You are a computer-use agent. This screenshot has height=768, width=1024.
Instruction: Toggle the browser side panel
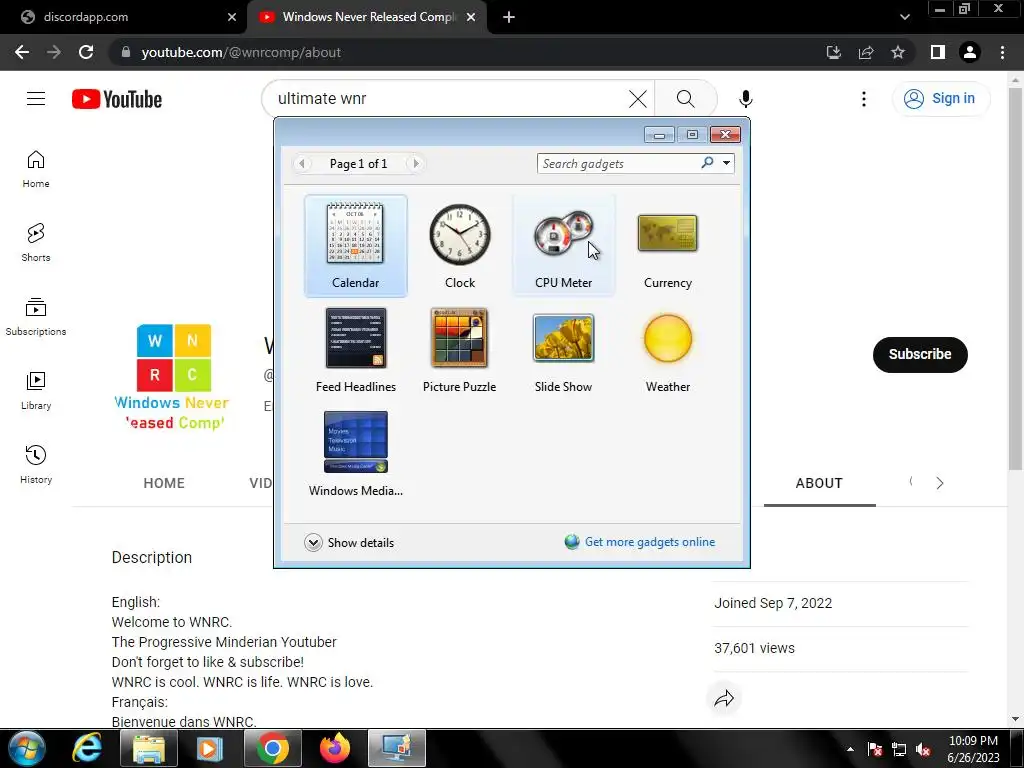(938, 52)
